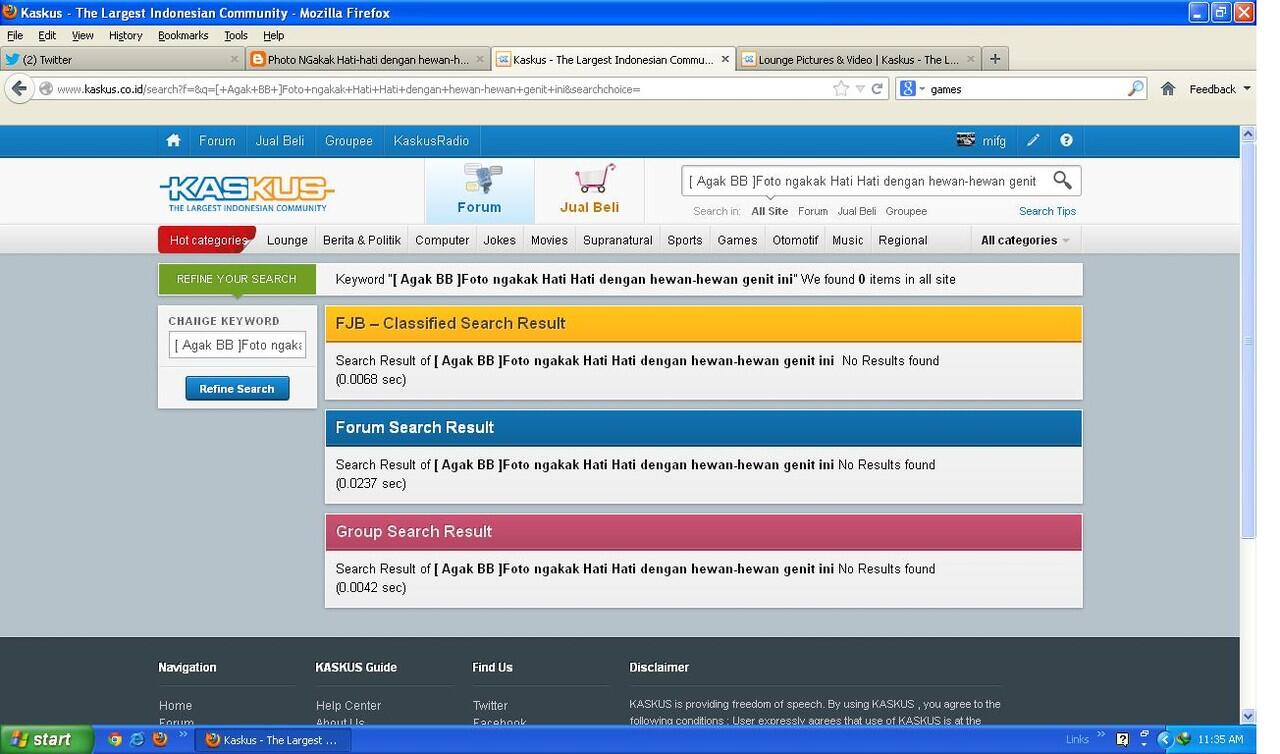This screenshot has width=1280, height=754.
Task: Open KaskusRadio in the top blue bar
Action: [x=432, y=141]
